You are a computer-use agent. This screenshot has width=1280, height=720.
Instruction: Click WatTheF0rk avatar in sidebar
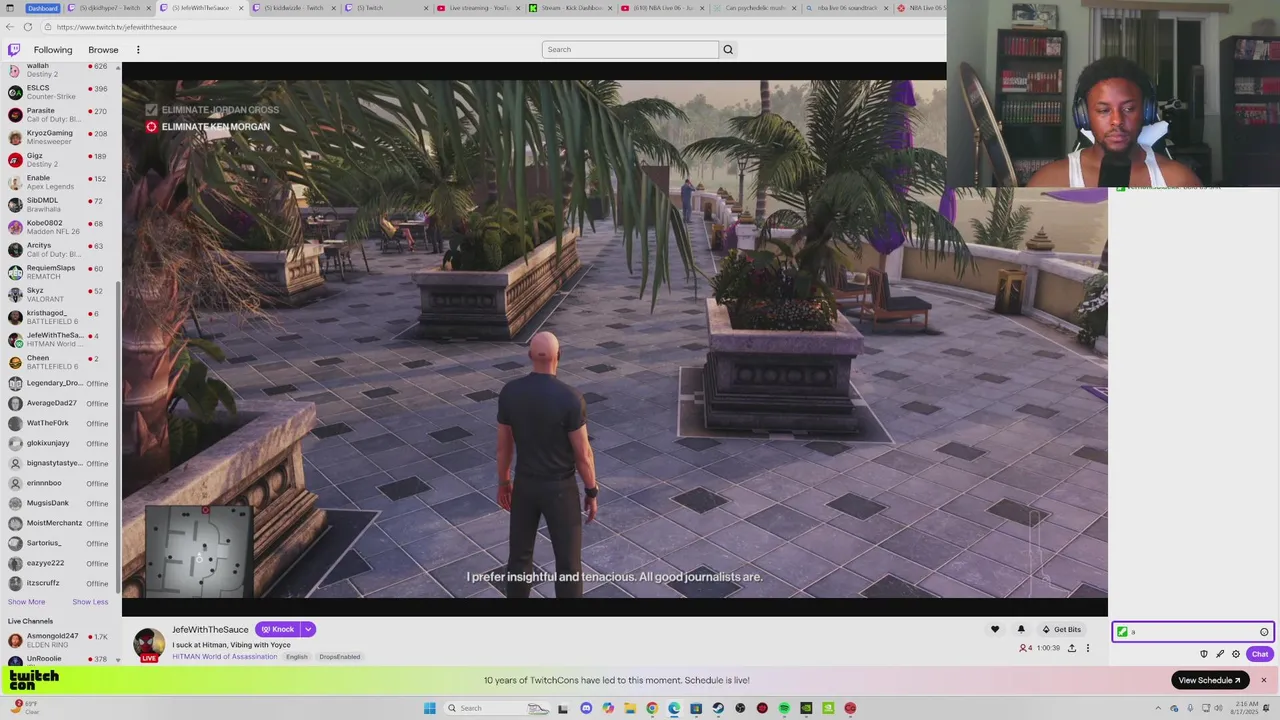pyautogui.click(x=15, y=423)
